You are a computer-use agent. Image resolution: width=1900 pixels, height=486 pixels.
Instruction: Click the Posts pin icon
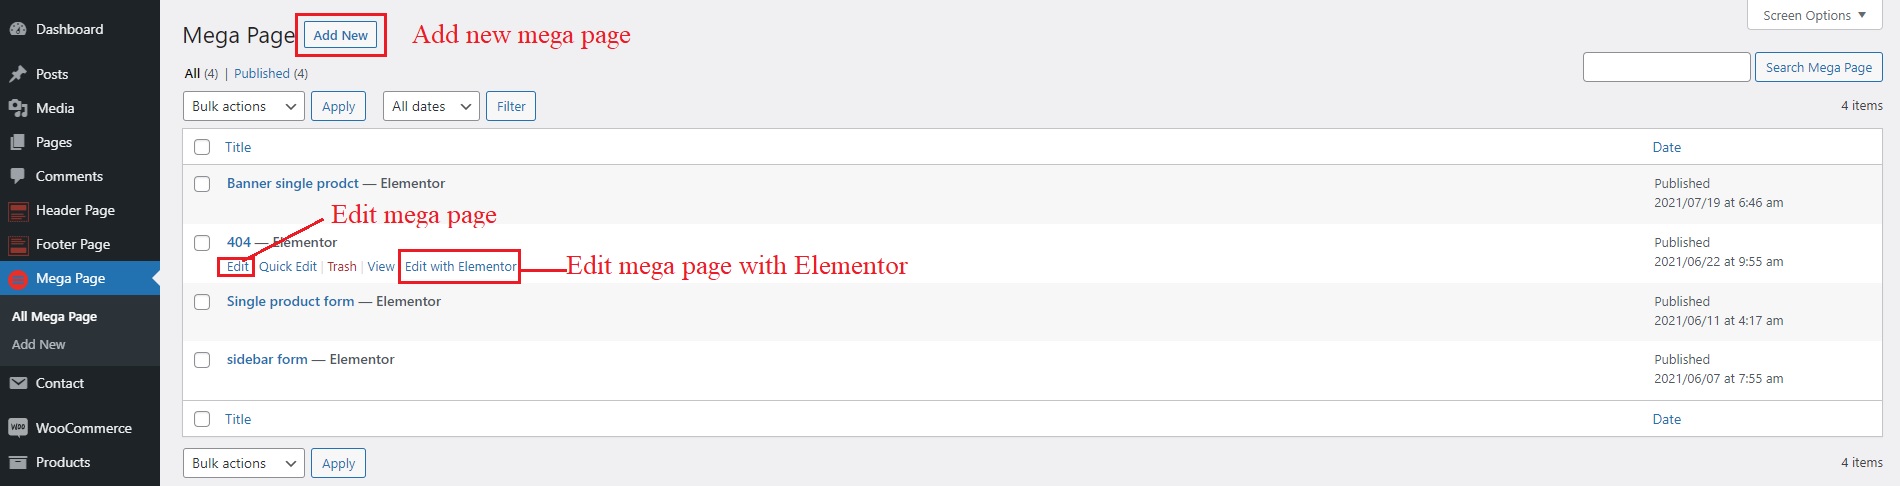tap(17, 74)
